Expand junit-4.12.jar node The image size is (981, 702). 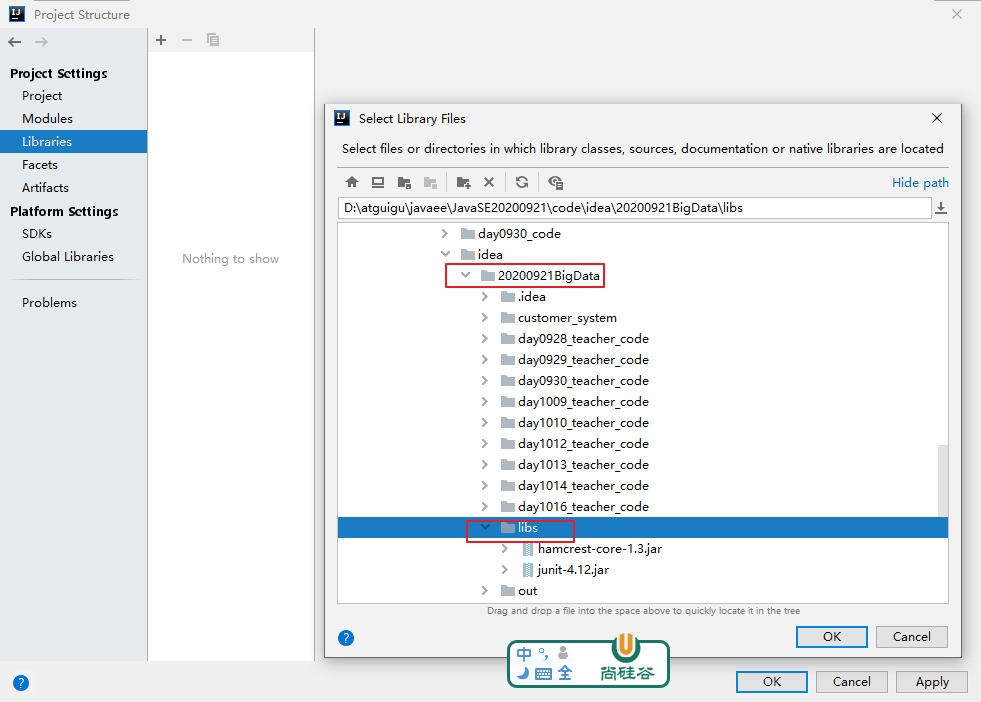click(x=505, y=569)
